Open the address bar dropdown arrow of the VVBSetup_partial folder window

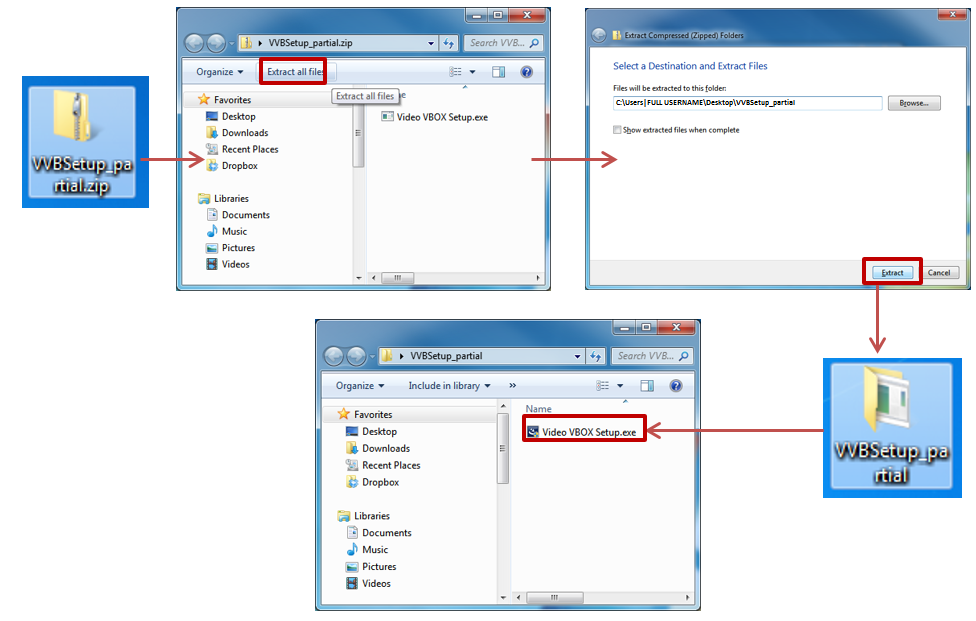pyautogui.click(x=578, y=356)
